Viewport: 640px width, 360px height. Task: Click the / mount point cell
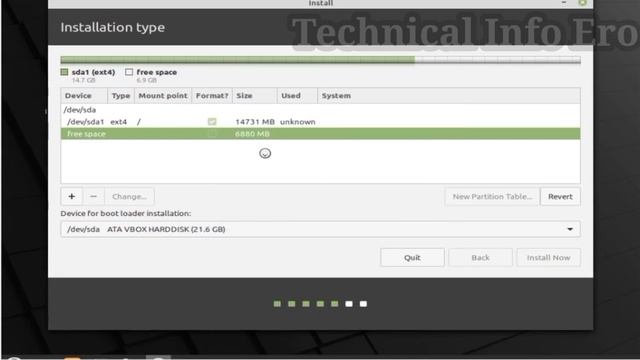coord(139,122)
